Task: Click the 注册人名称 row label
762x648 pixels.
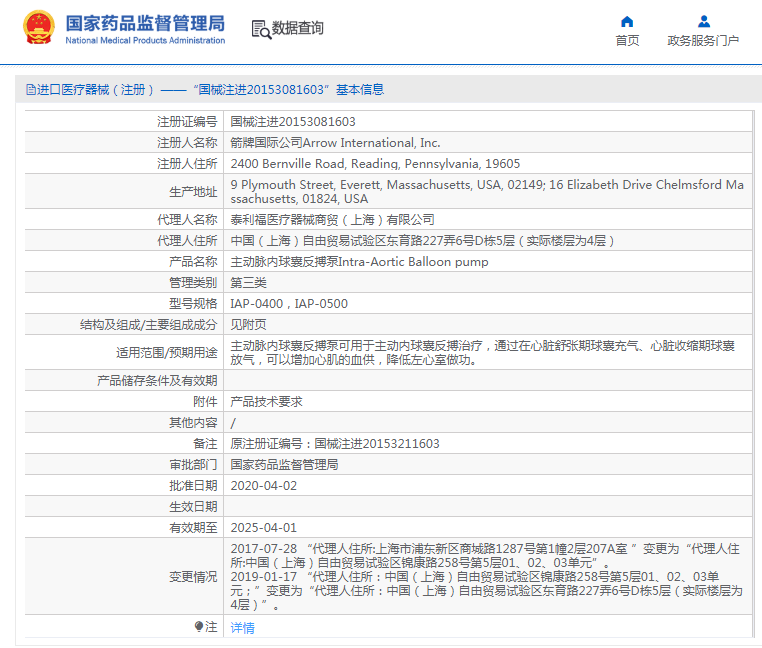Action: [x=187, y=143]
